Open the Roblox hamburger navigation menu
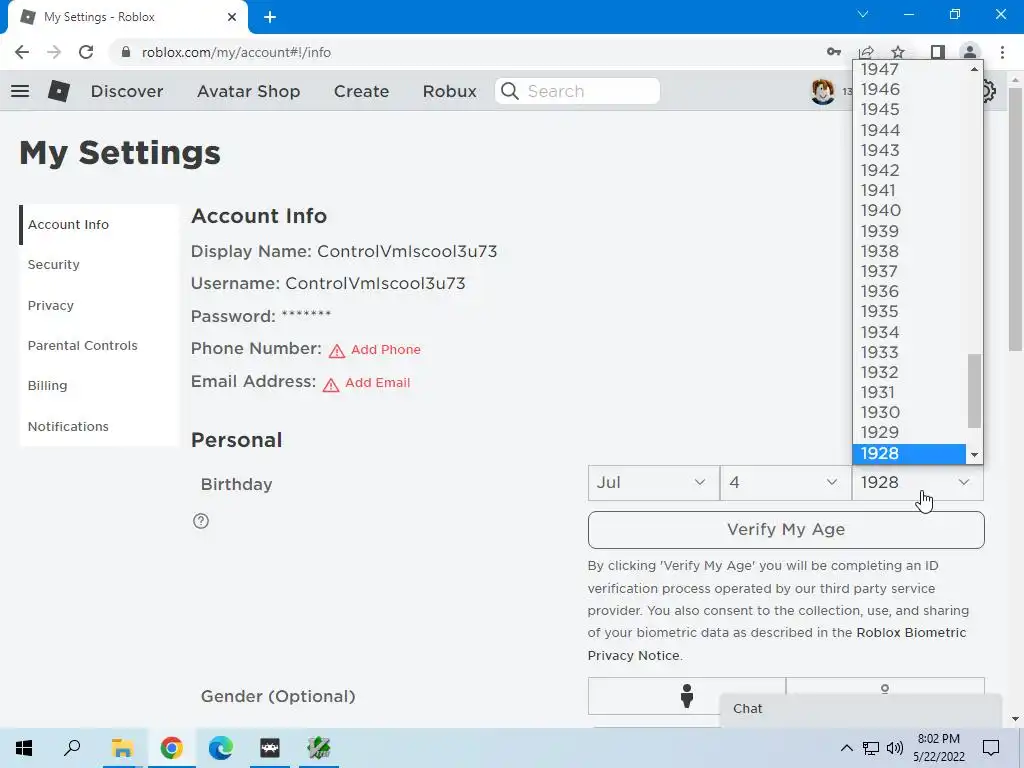The width and height of the screenshot is (1024, 768). tap(20, 91)
